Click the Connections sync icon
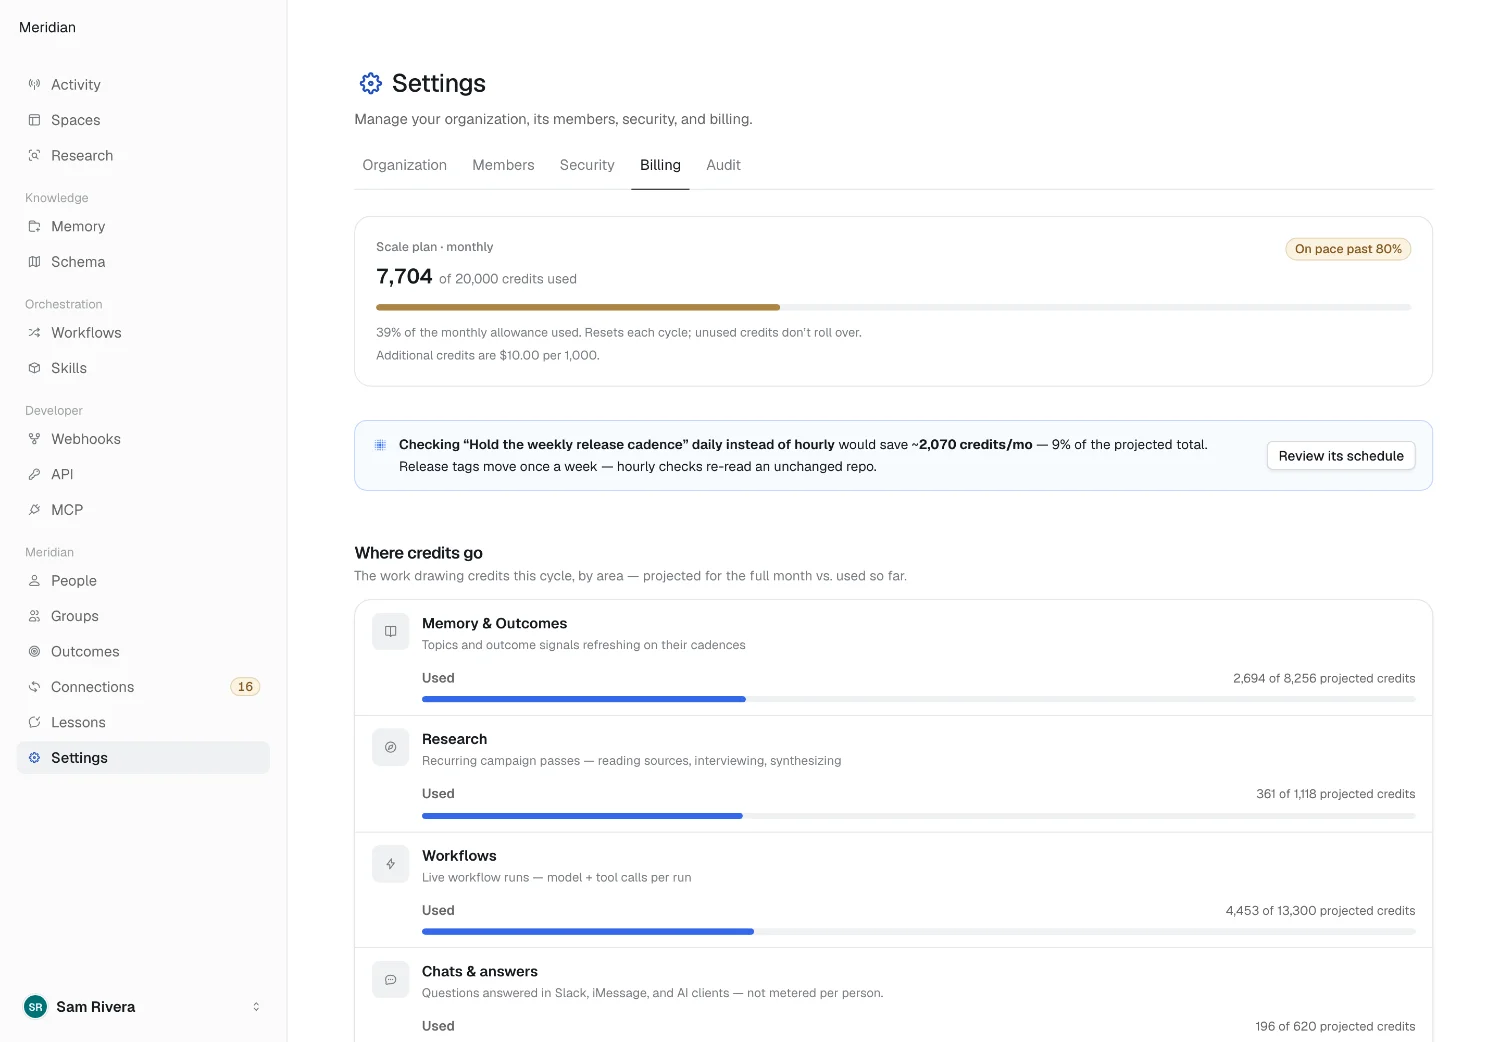This screenshot has height=1042, width=1500. pos(34,687)
